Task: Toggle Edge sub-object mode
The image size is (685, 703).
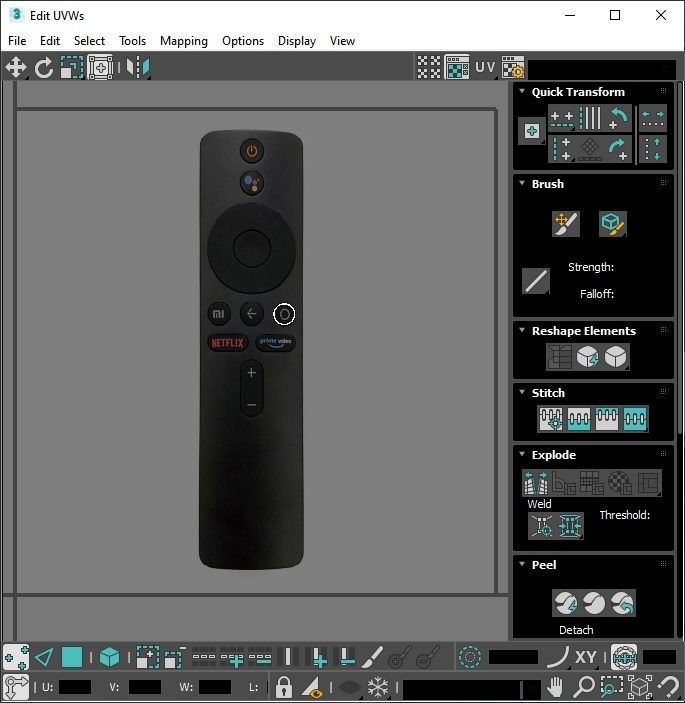Action: [44, 657]
